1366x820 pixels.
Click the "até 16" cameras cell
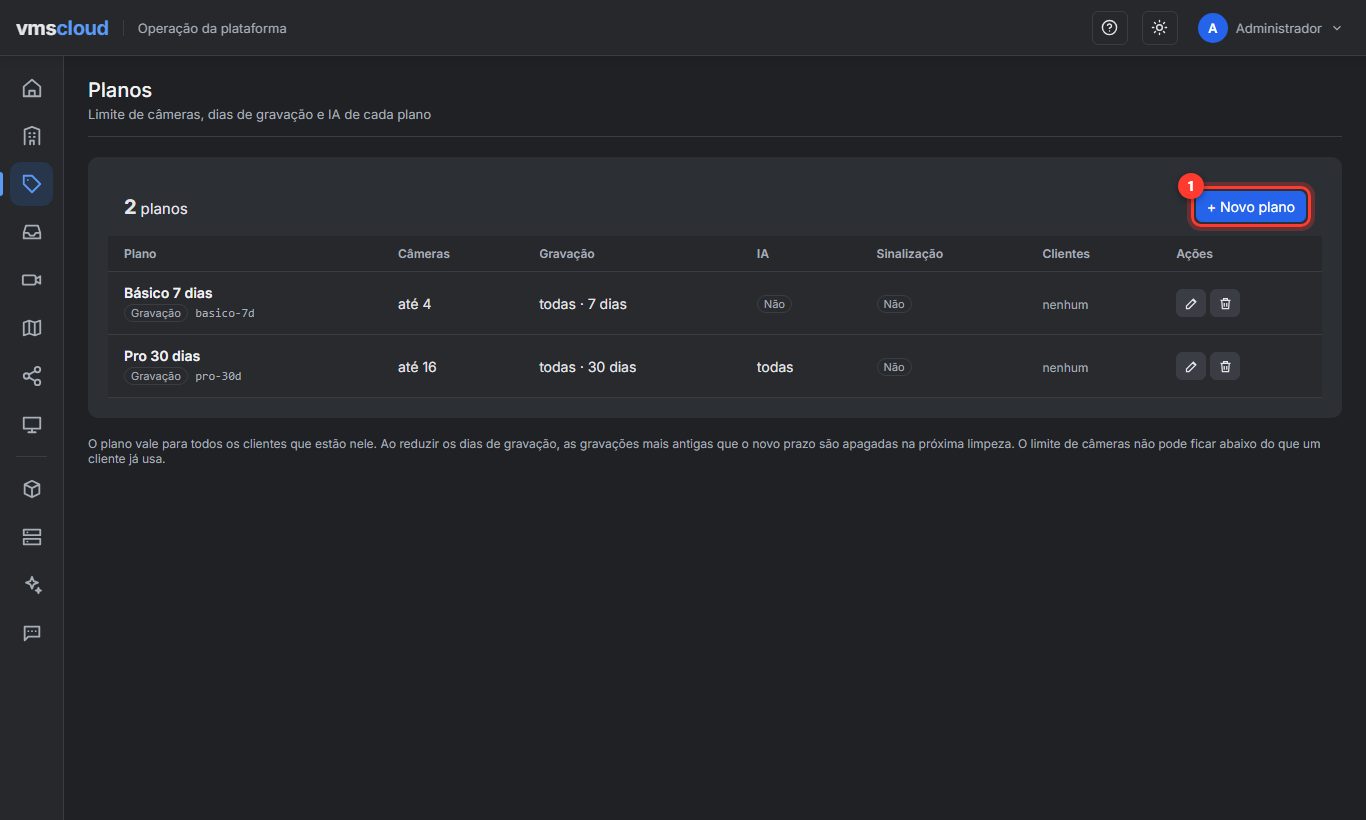(x=417, y=367)
